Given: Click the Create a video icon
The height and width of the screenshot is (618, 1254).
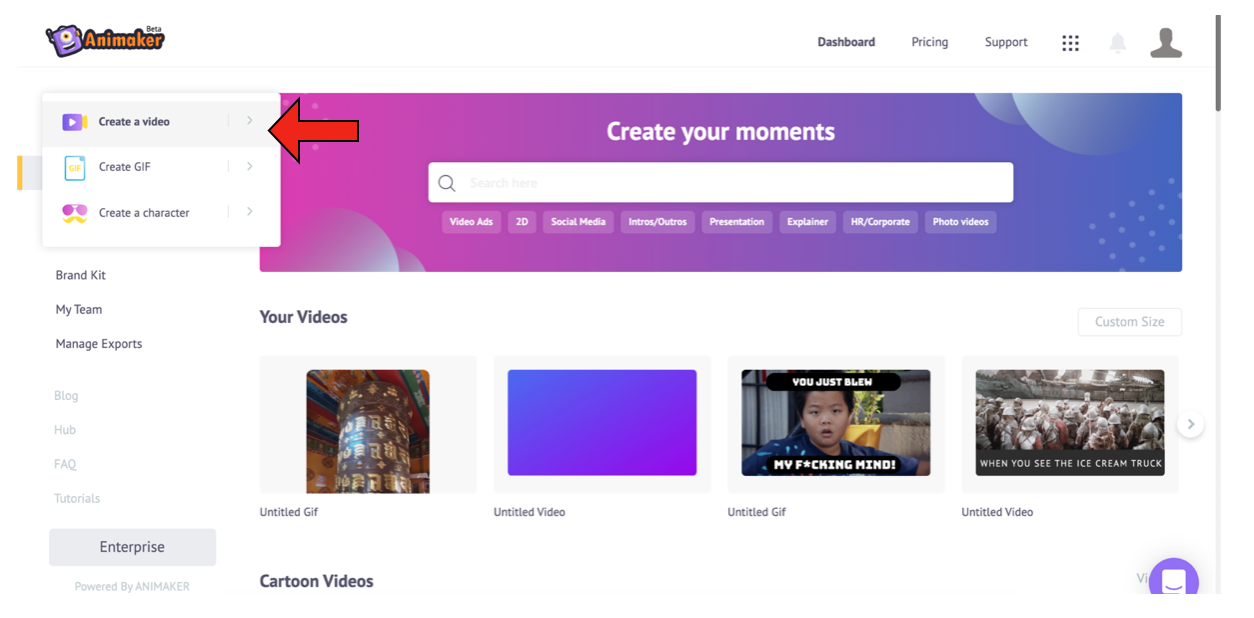Looking at the screenshot, I should [74, 122].
